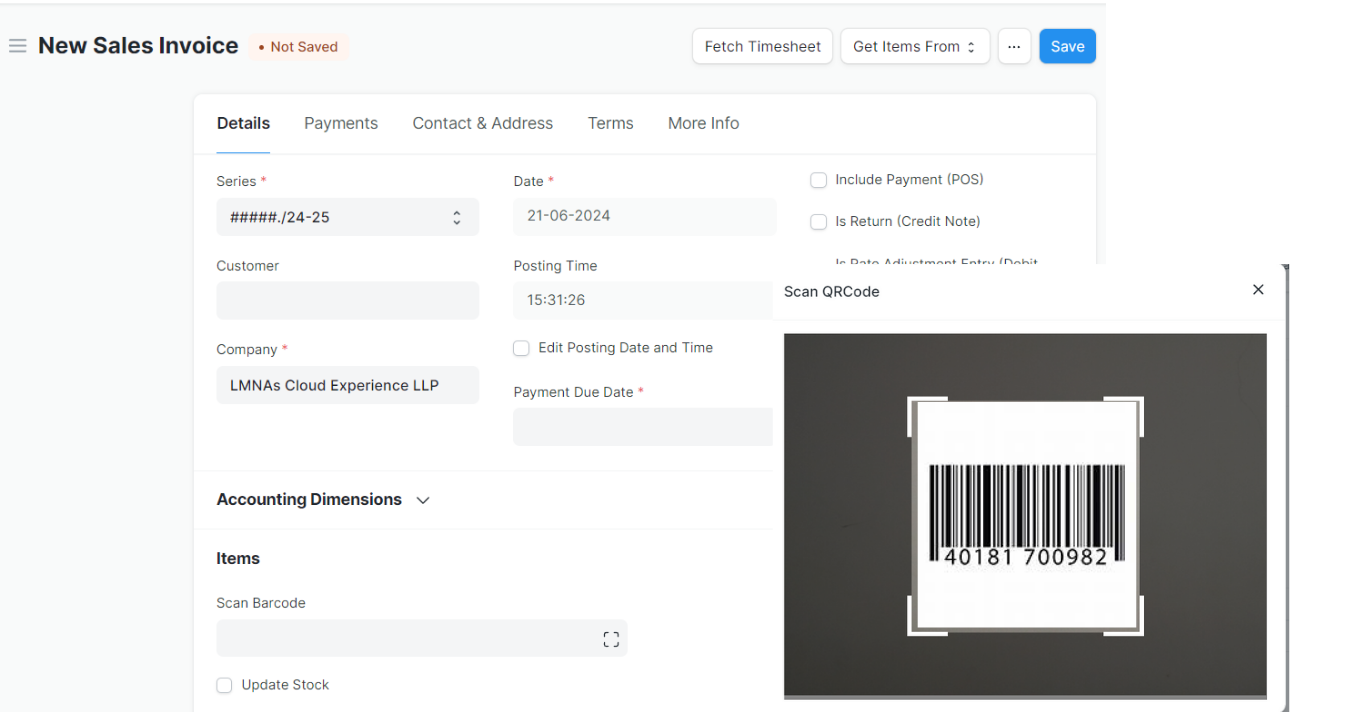Click the Posting Time field 15:31:26
Viewport: 1366px width, 712px height.
coord(643,301)
